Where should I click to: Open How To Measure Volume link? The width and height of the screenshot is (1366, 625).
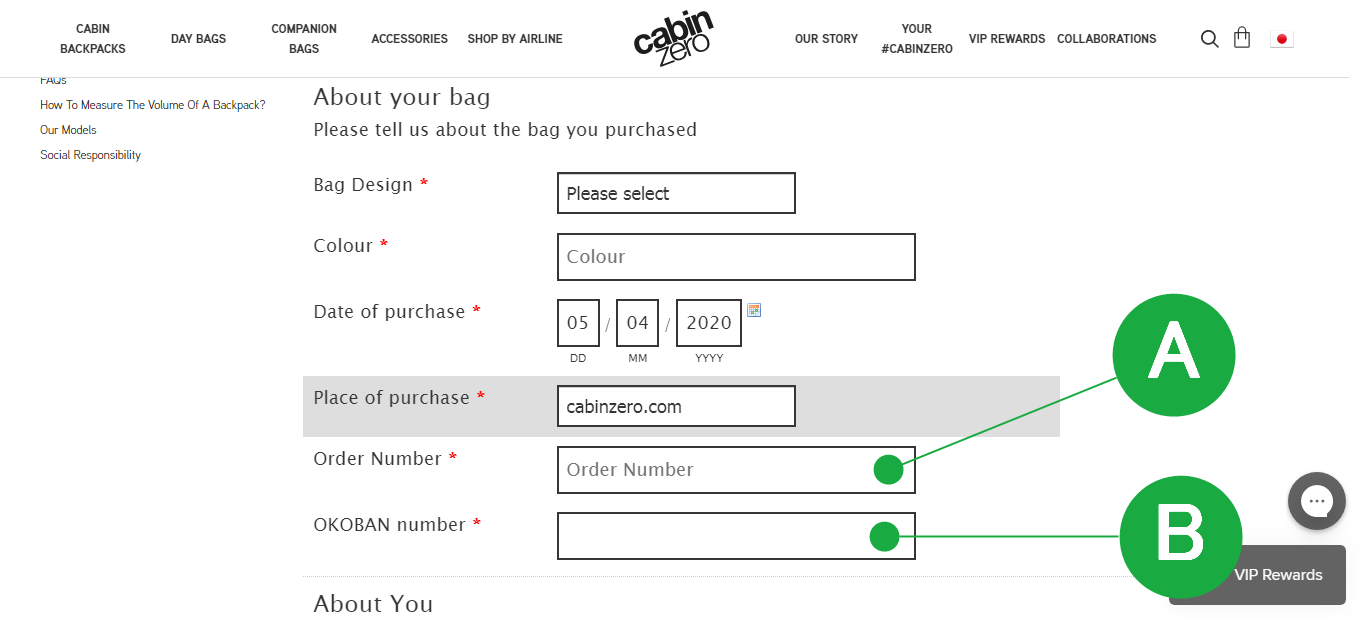pos(153,105)
